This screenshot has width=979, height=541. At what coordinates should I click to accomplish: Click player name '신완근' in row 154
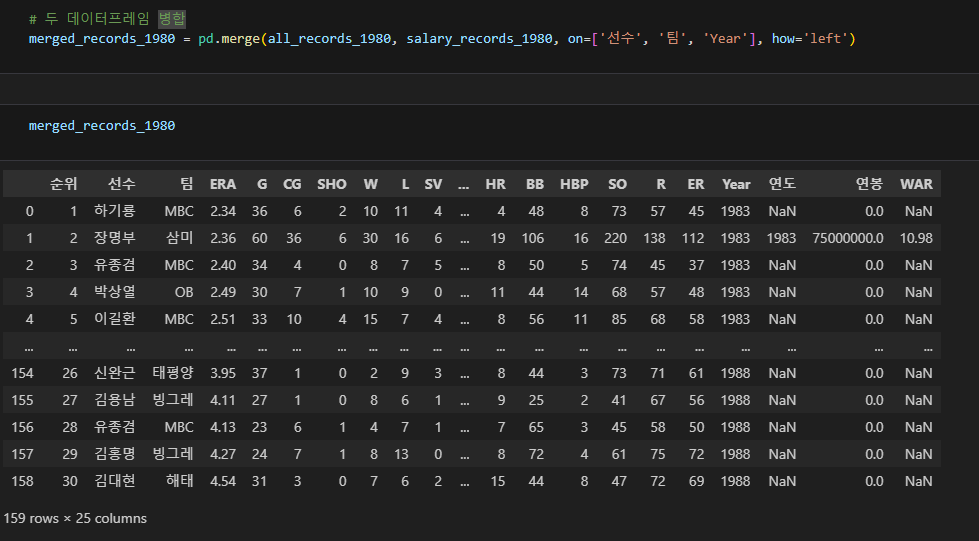point(114,373)
